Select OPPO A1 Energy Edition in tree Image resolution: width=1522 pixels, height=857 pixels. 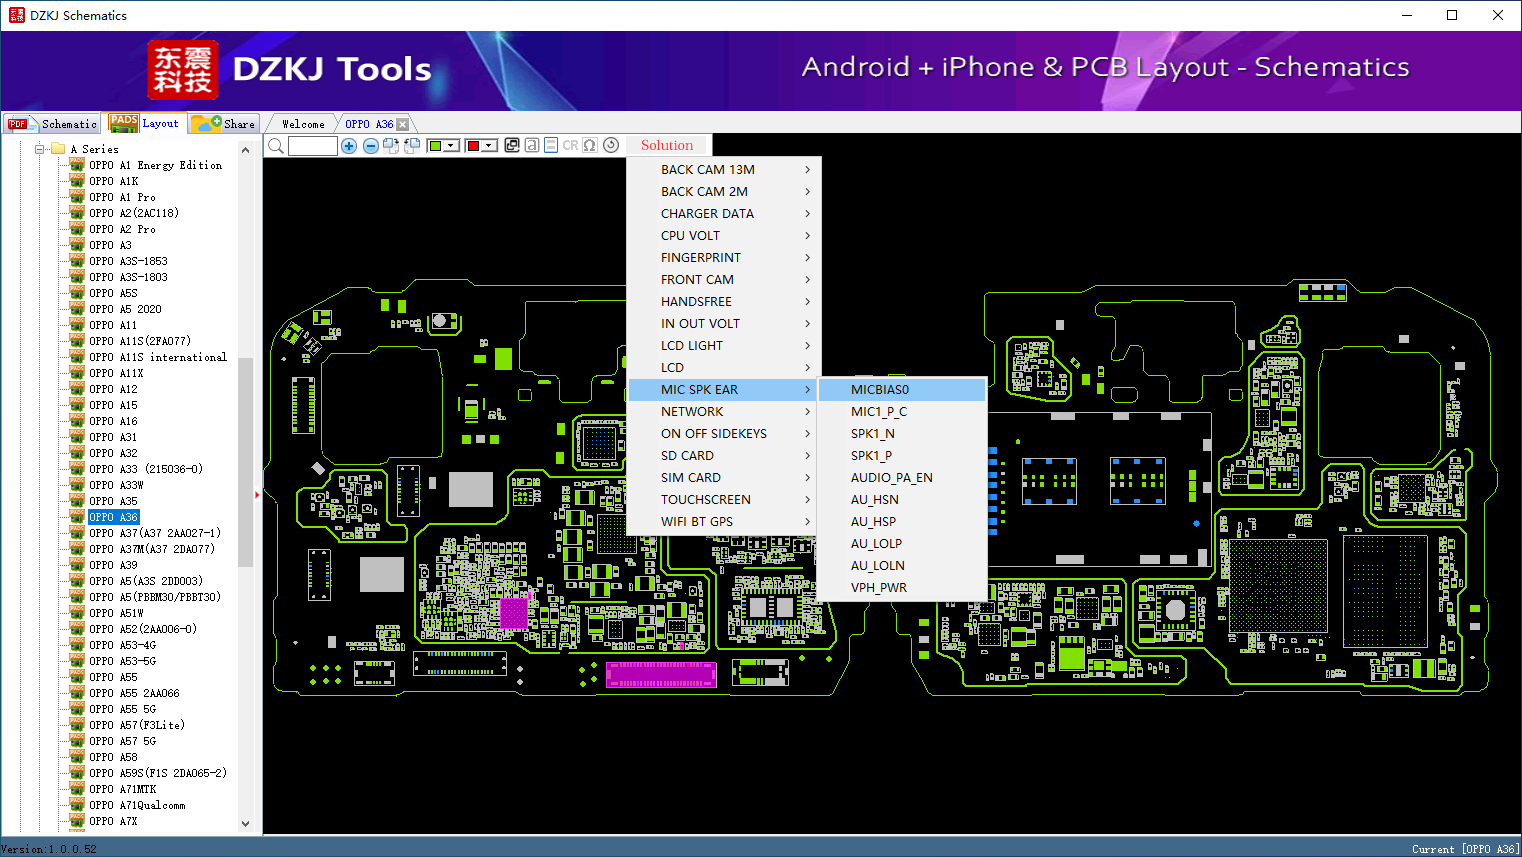[155, 165]
